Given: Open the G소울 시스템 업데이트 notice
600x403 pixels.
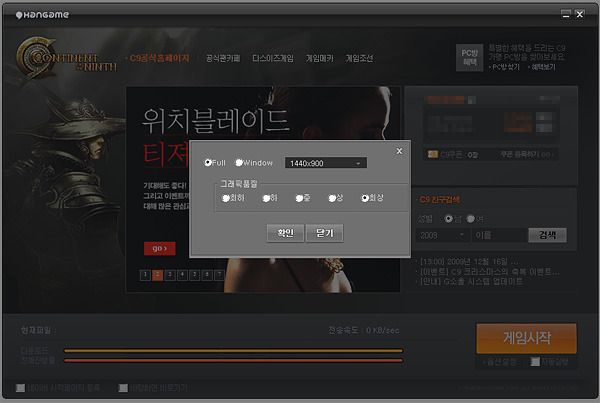Looking at the screenshot, I should point(471,282).
